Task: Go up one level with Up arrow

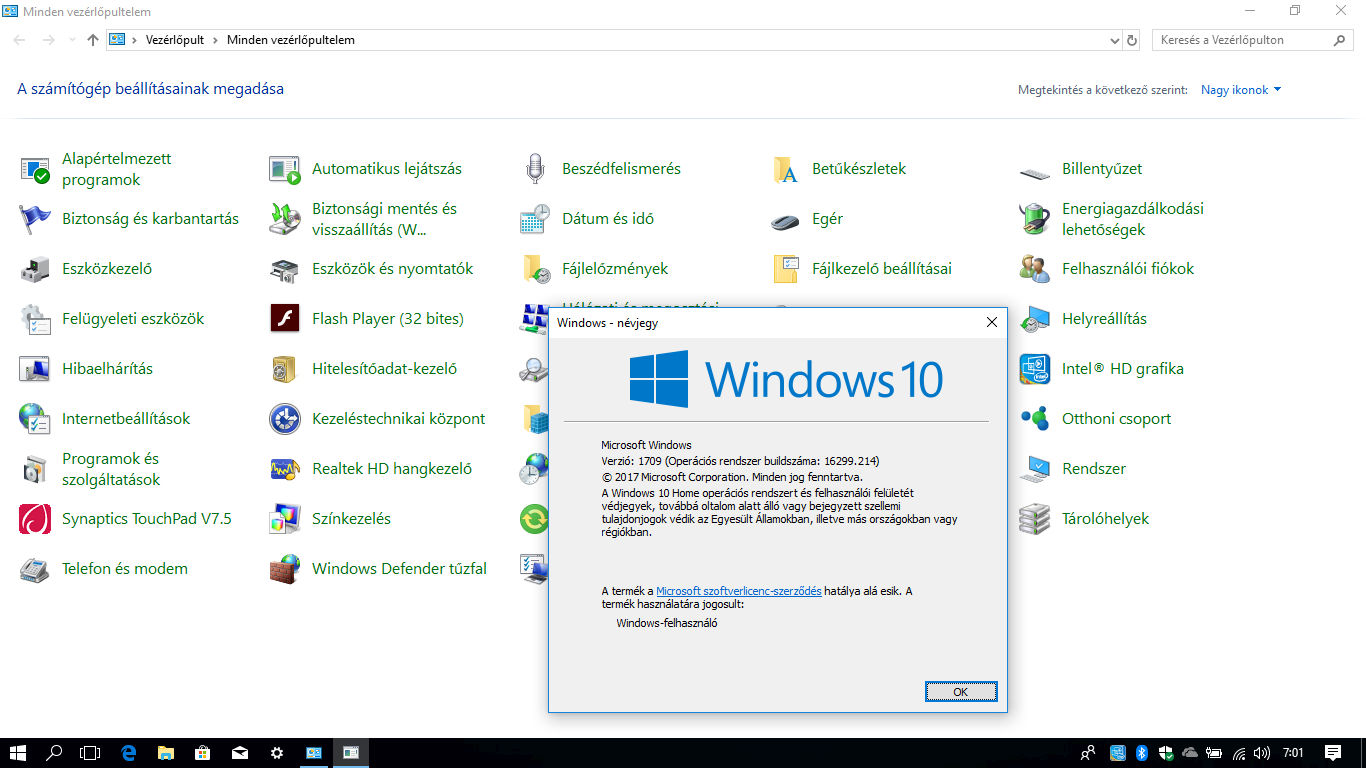Action: 93,40
